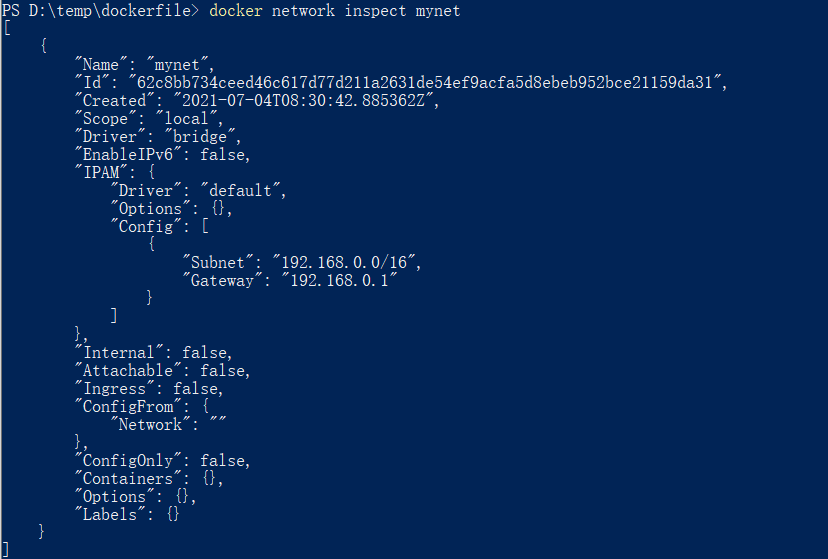Click the Gateway 192.168.0.1 value
This screenshot has height=559, width=828.
click(339, 280)
